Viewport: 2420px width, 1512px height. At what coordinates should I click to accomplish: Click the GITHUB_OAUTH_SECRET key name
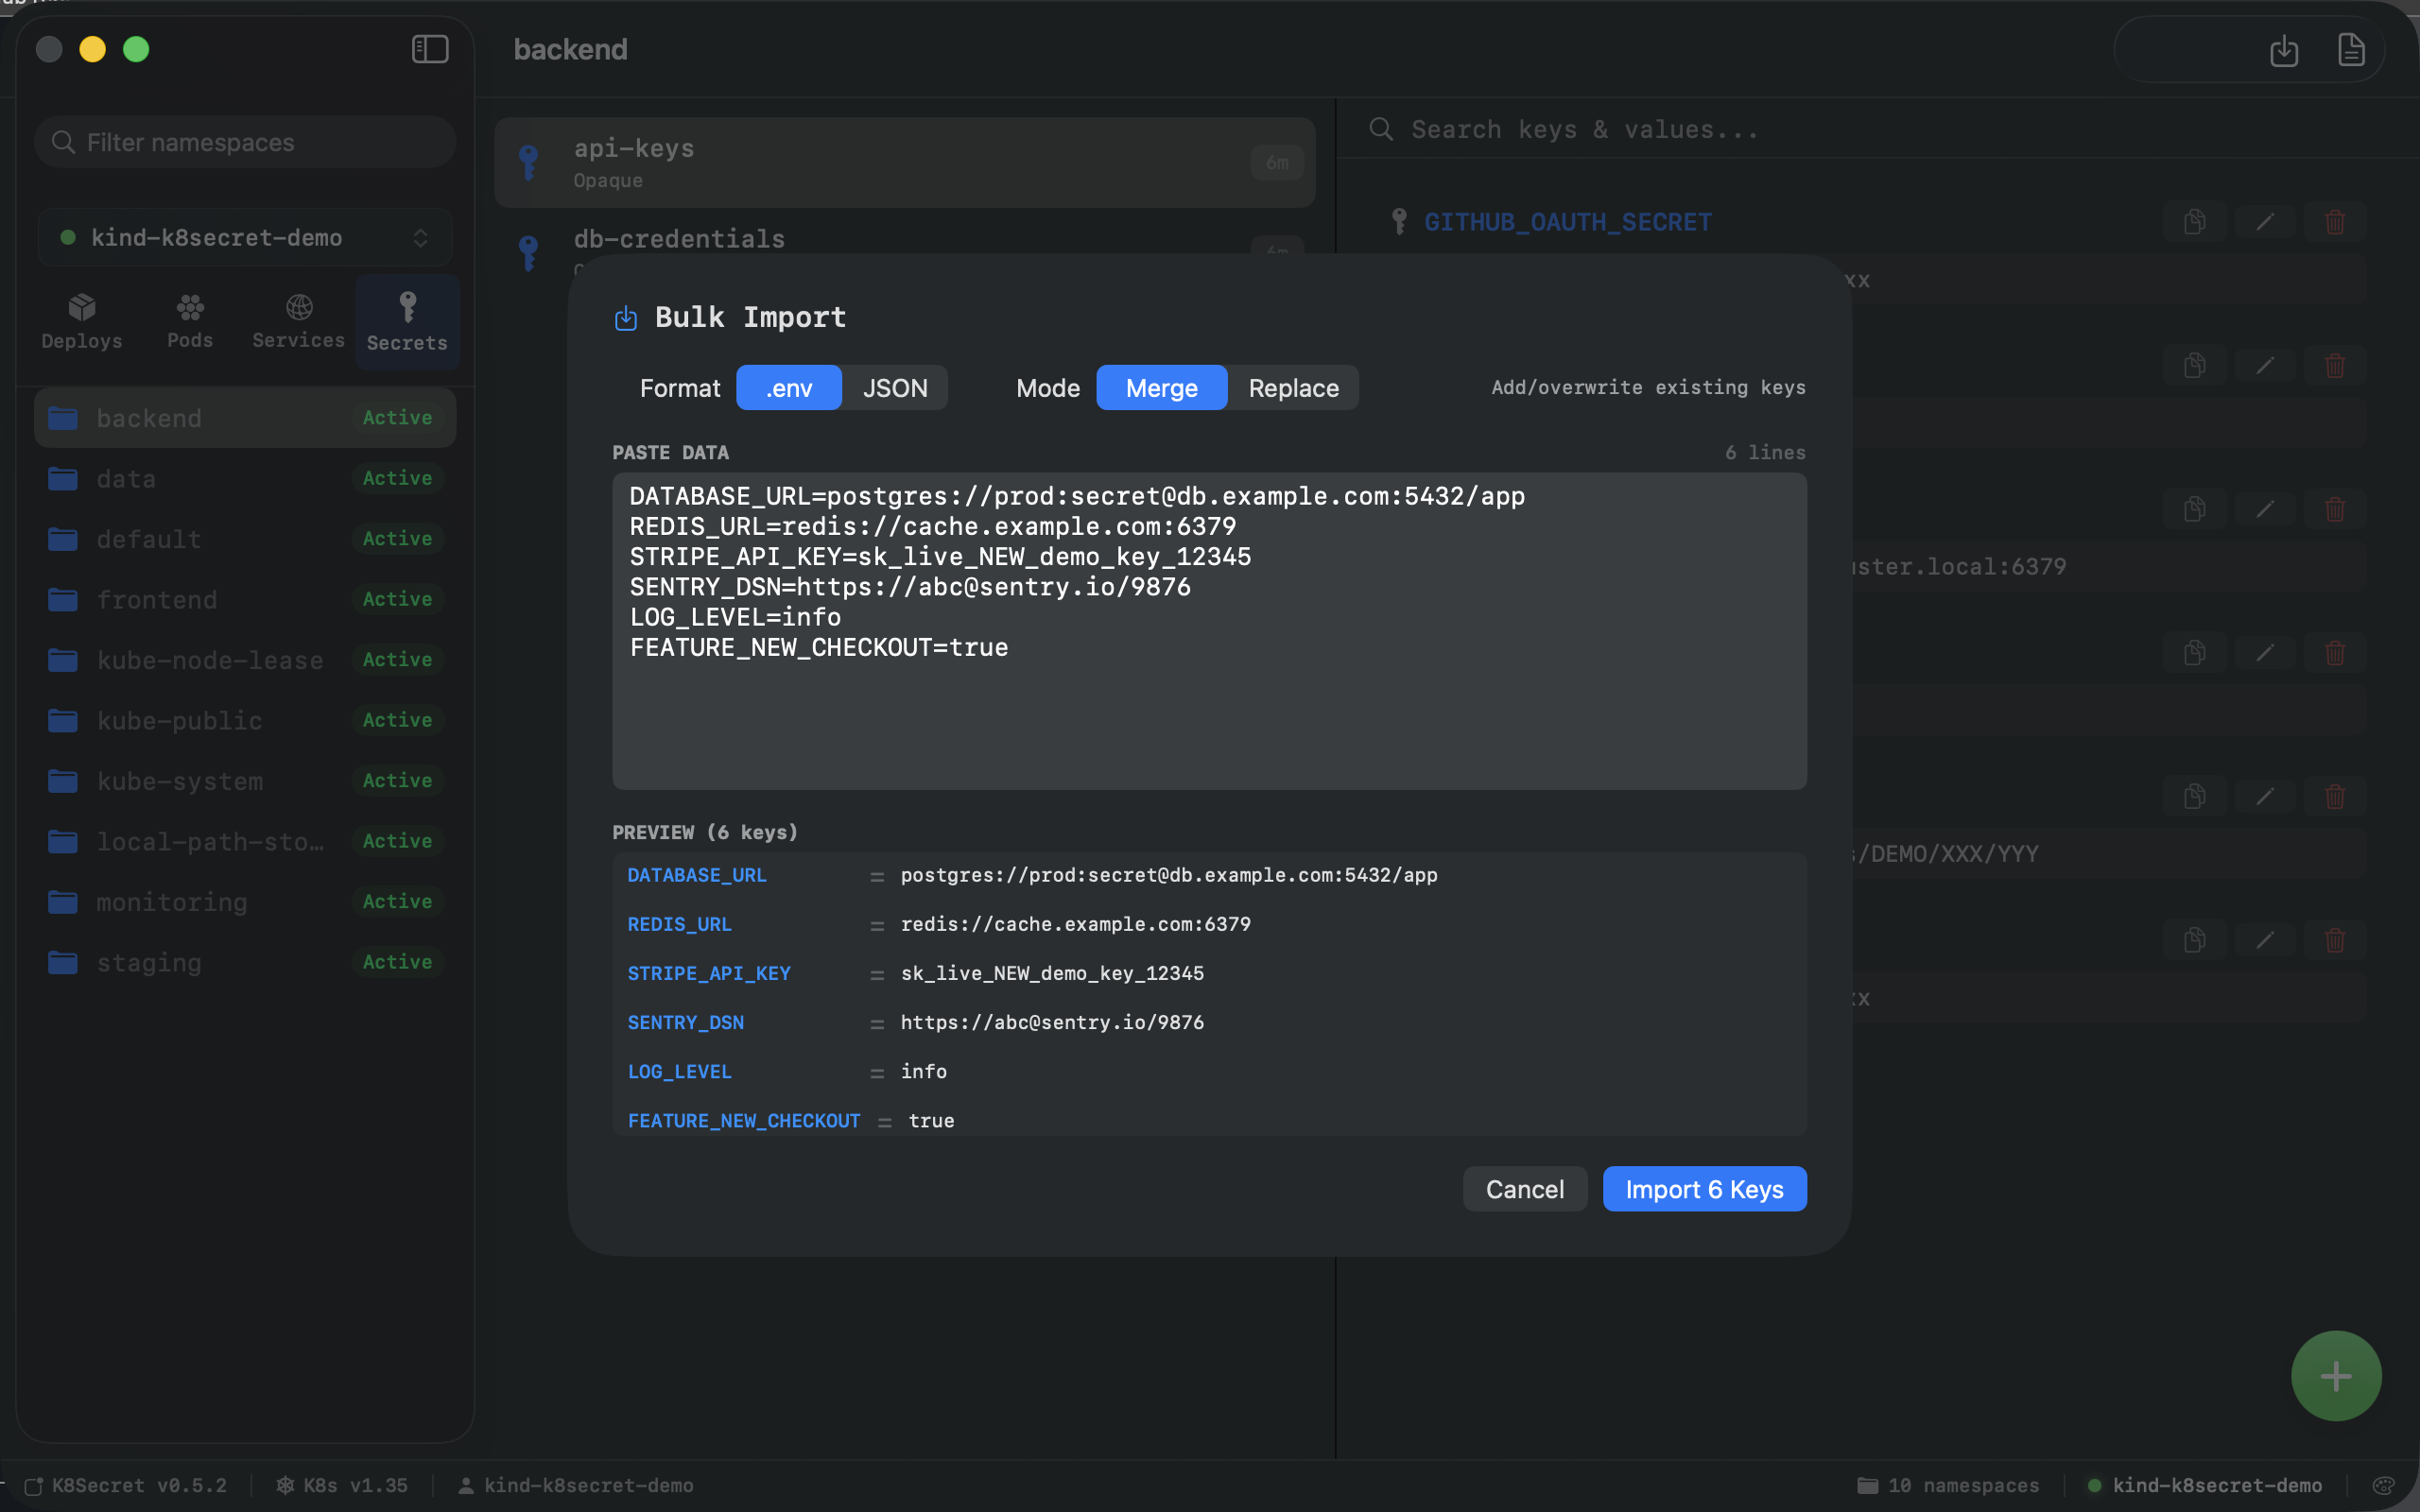click(x=1567, y=222)
